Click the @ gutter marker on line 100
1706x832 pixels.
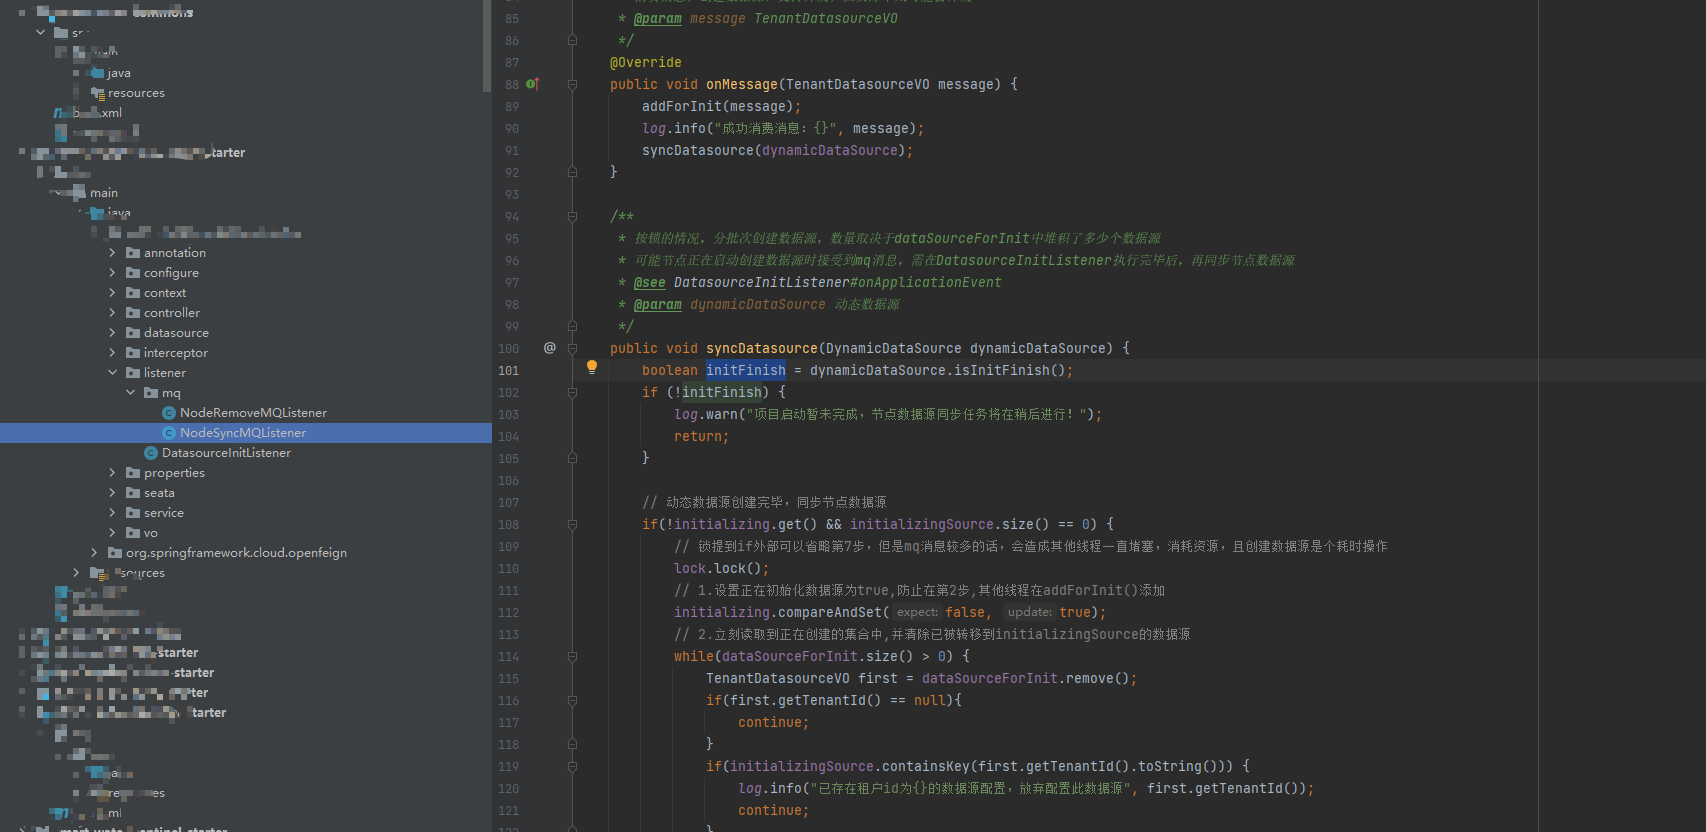tap(549, 348)
